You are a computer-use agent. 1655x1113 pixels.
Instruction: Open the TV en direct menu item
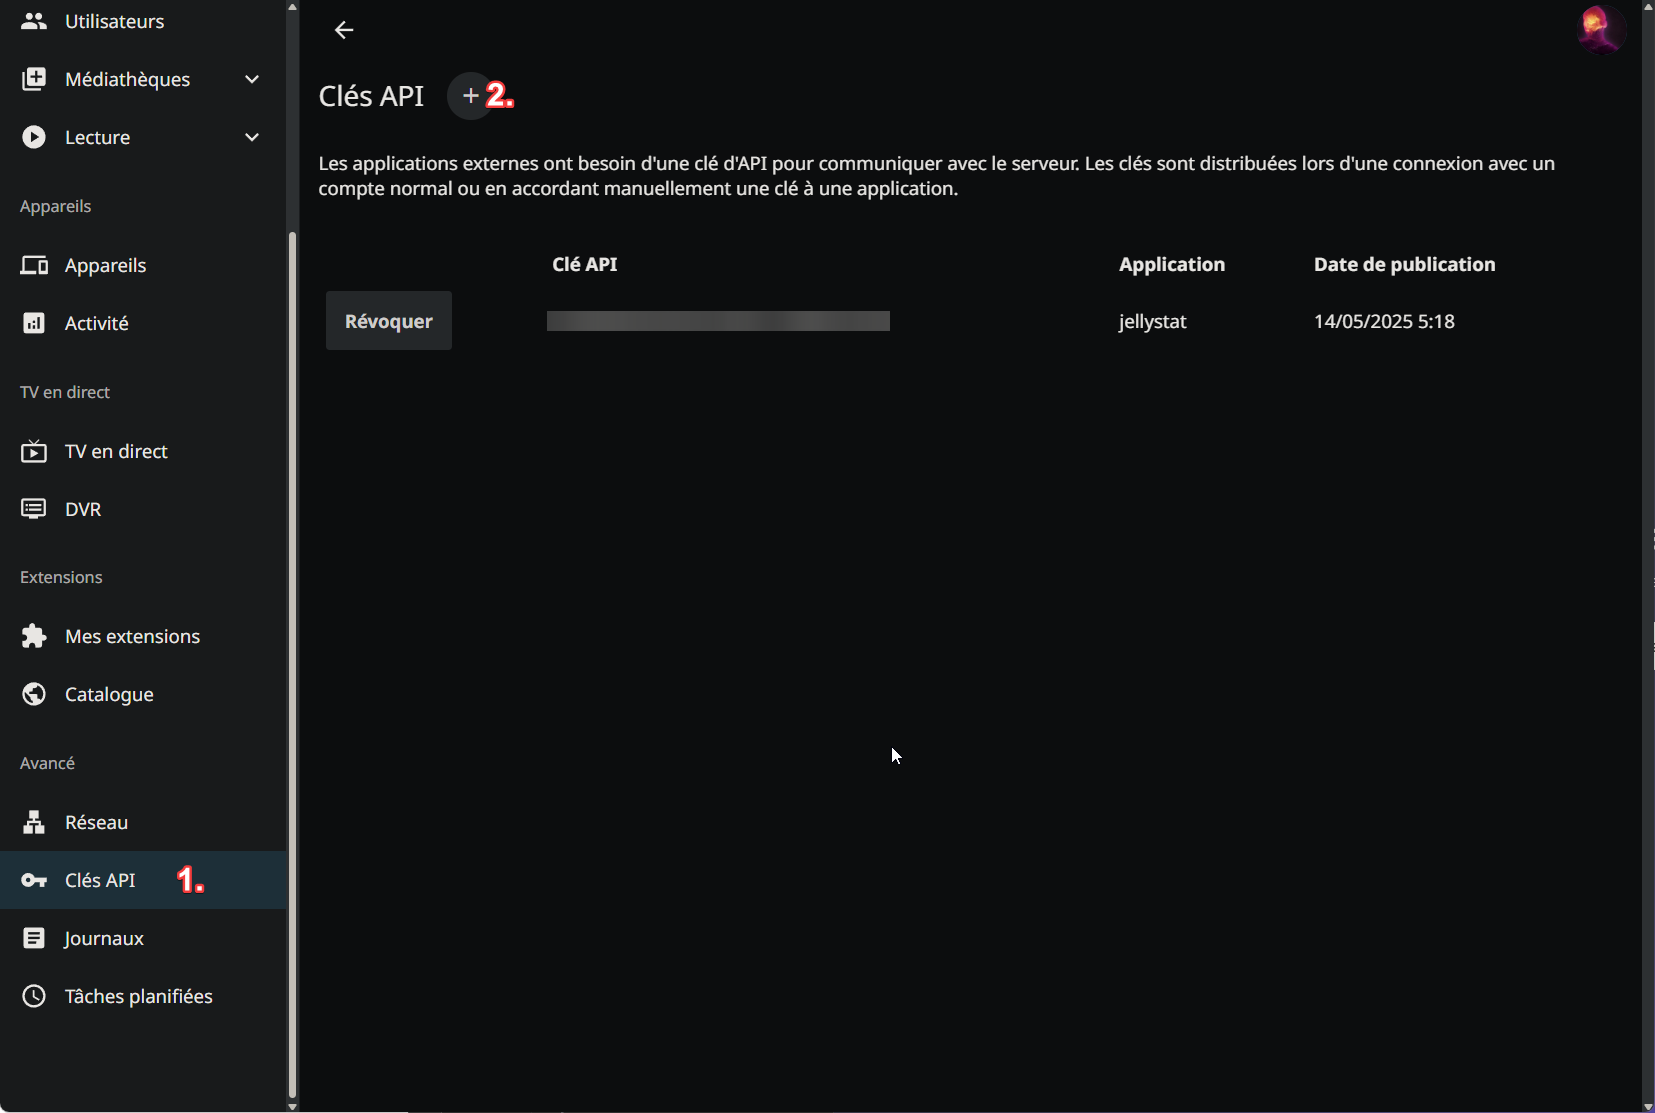(116, 451)
